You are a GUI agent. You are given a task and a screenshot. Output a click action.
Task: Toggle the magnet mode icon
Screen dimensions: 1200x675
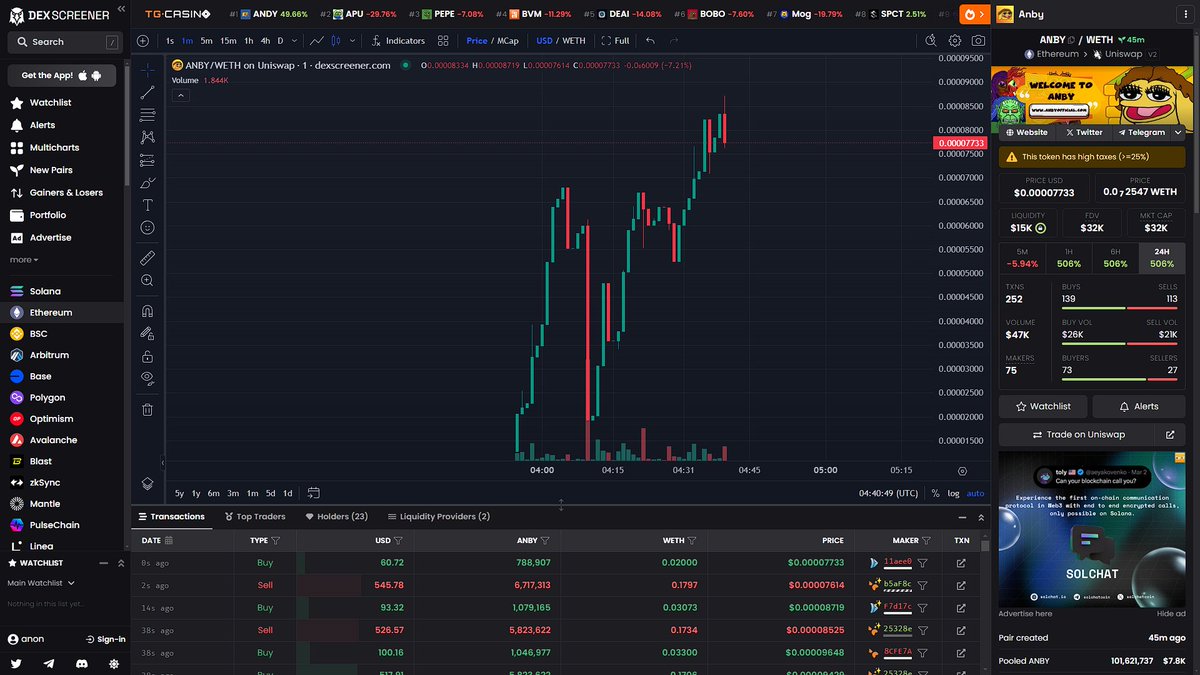(147, 311)
